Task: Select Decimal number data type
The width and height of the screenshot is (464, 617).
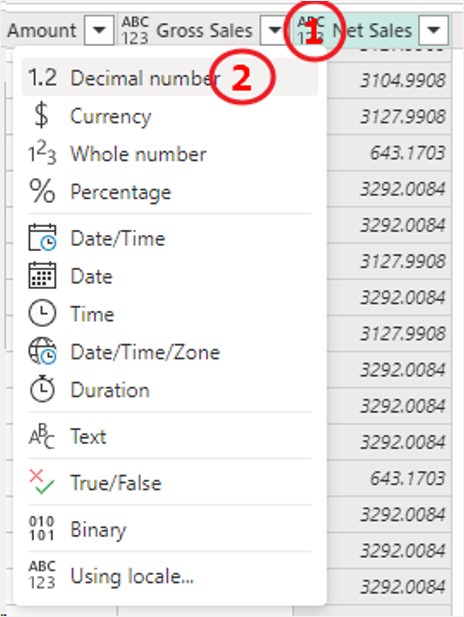Action: tap(169, 78)
